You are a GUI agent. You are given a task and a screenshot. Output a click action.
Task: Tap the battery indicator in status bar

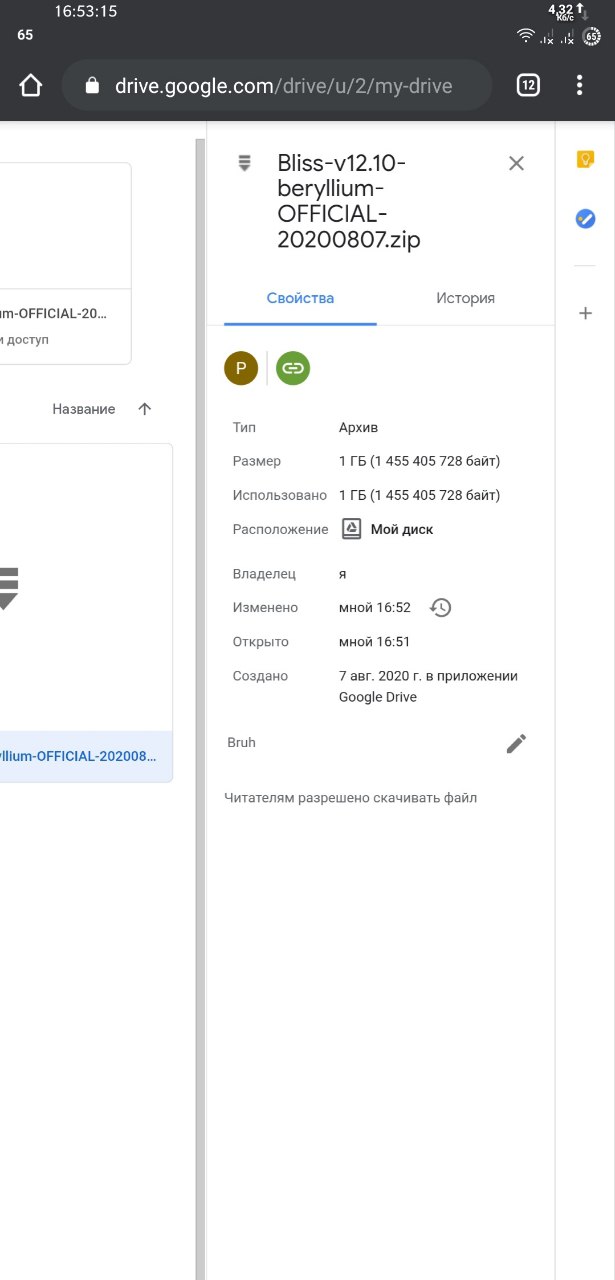point(592,36)
